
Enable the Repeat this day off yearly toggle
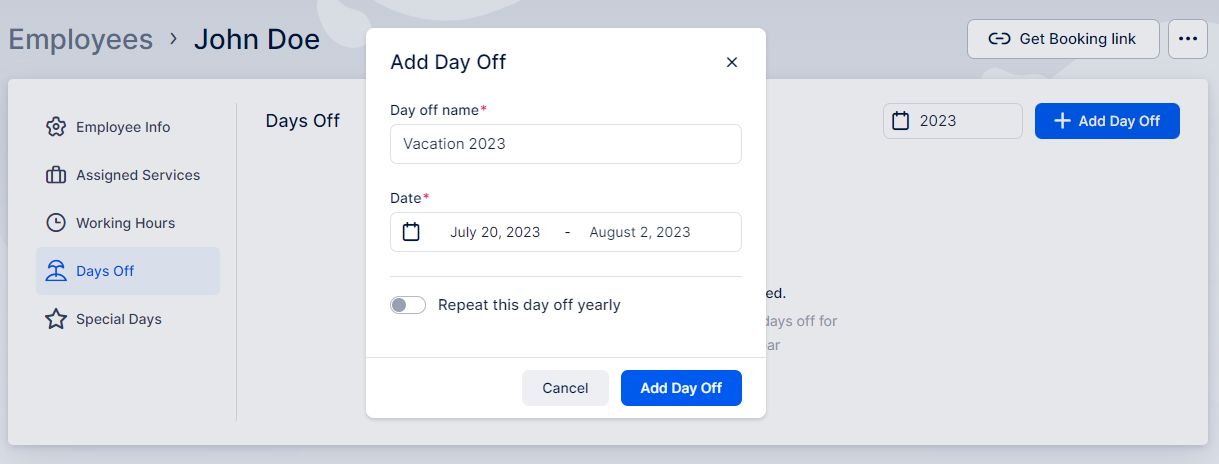(408, 305)
